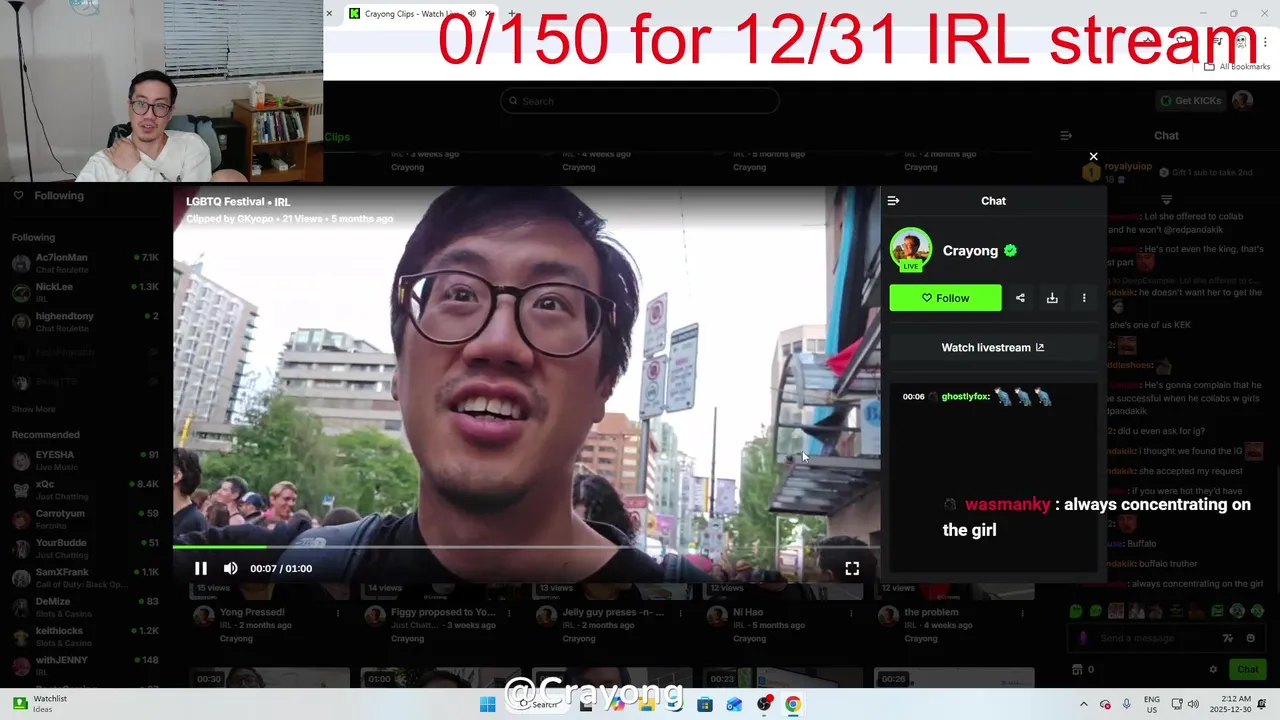Viewport: 1280px width, 720px height.
Task: Show hidden system tray icons
Action: click(1083, 704)
